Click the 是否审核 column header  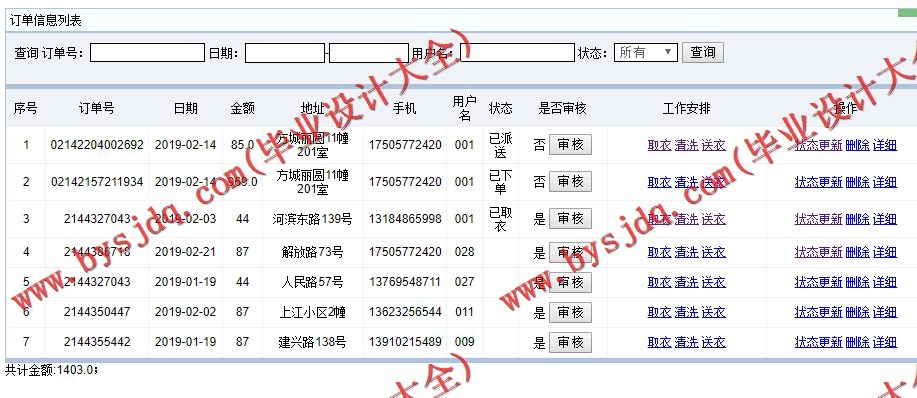click(x=562, y=108)
